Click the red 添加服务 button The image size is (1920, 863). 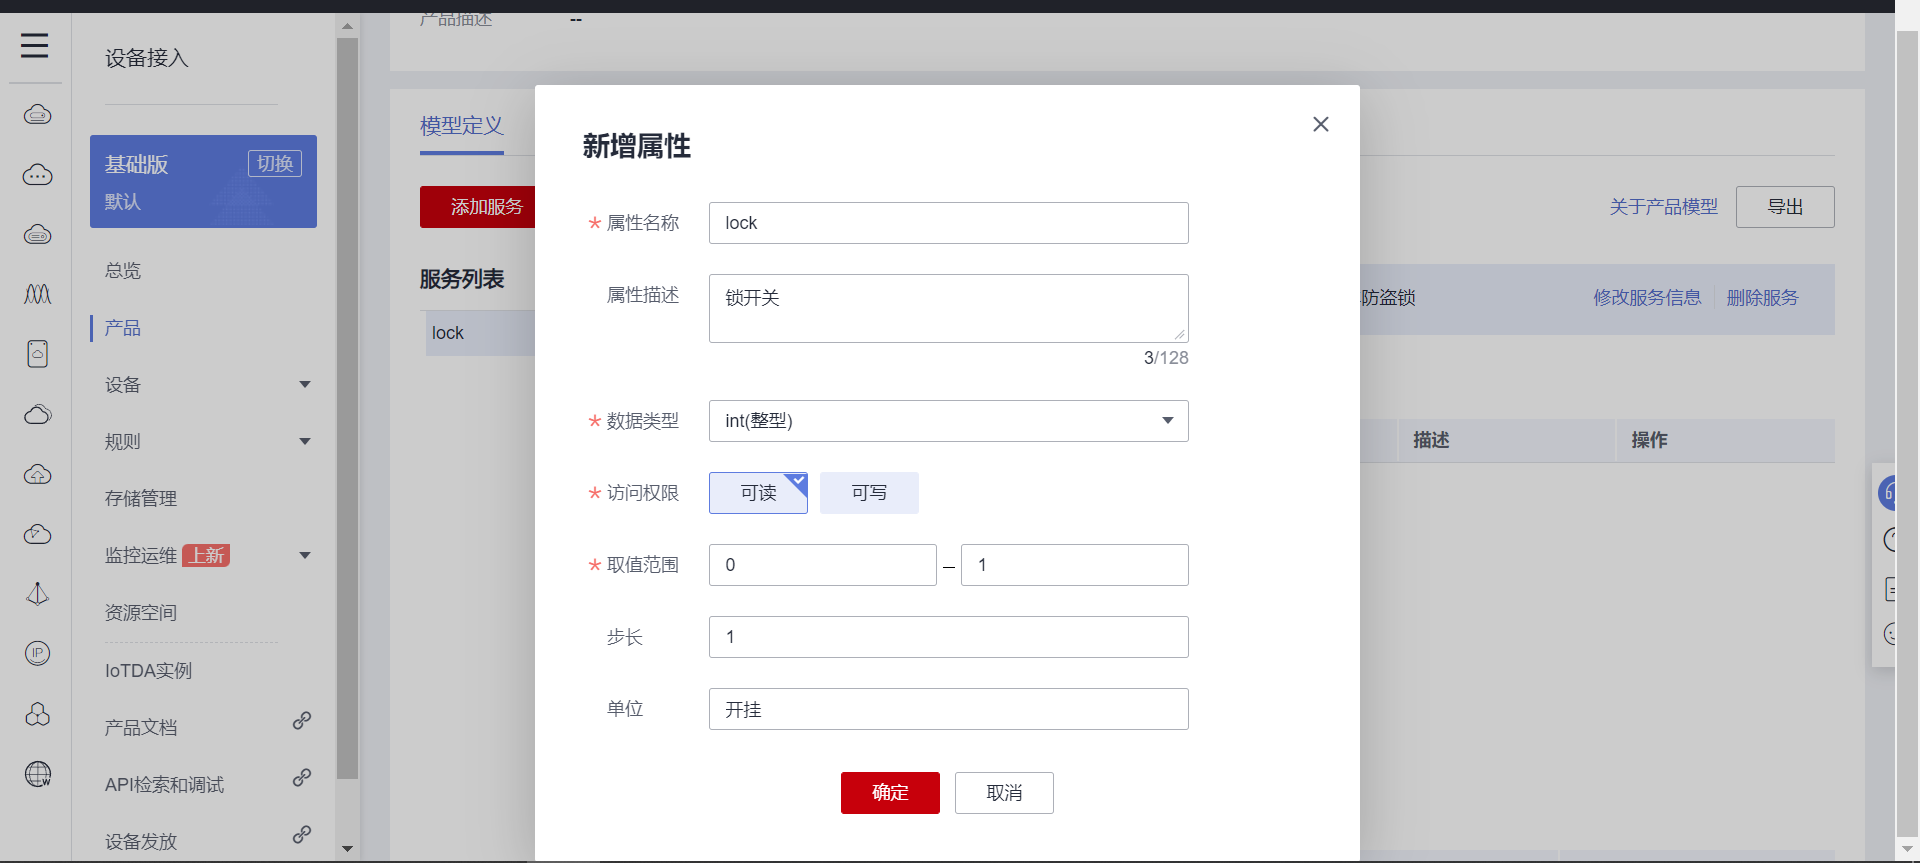pyautogui.click(x=478, y=207)
